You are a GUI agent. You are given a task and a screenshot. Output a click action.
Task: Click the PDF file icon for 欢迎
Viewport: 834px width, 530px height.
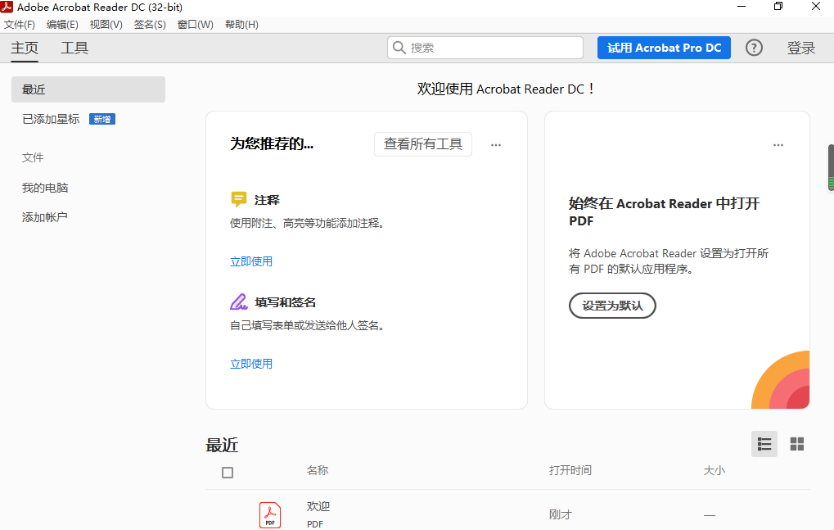click(x=270, y=514)
